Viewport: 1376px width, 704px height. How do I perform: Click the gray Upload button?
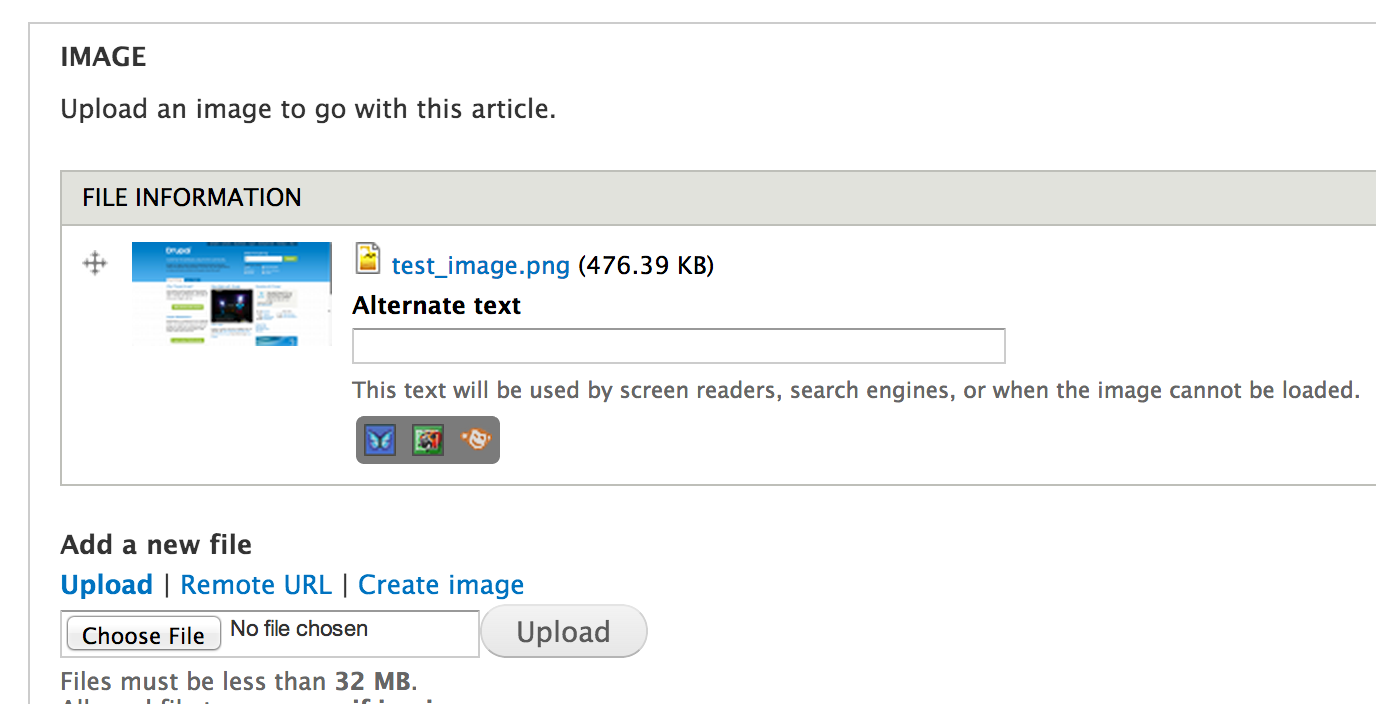point(564,631)
